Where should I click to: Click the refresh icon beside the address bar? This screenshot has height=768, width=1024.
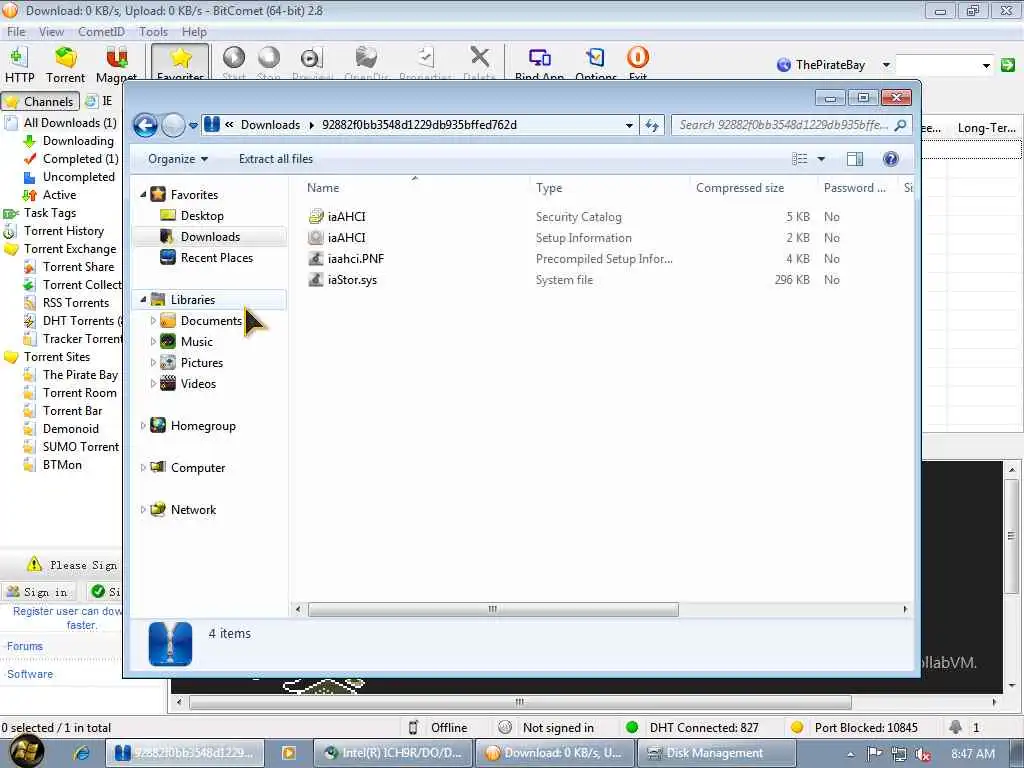tap(652, 125)
